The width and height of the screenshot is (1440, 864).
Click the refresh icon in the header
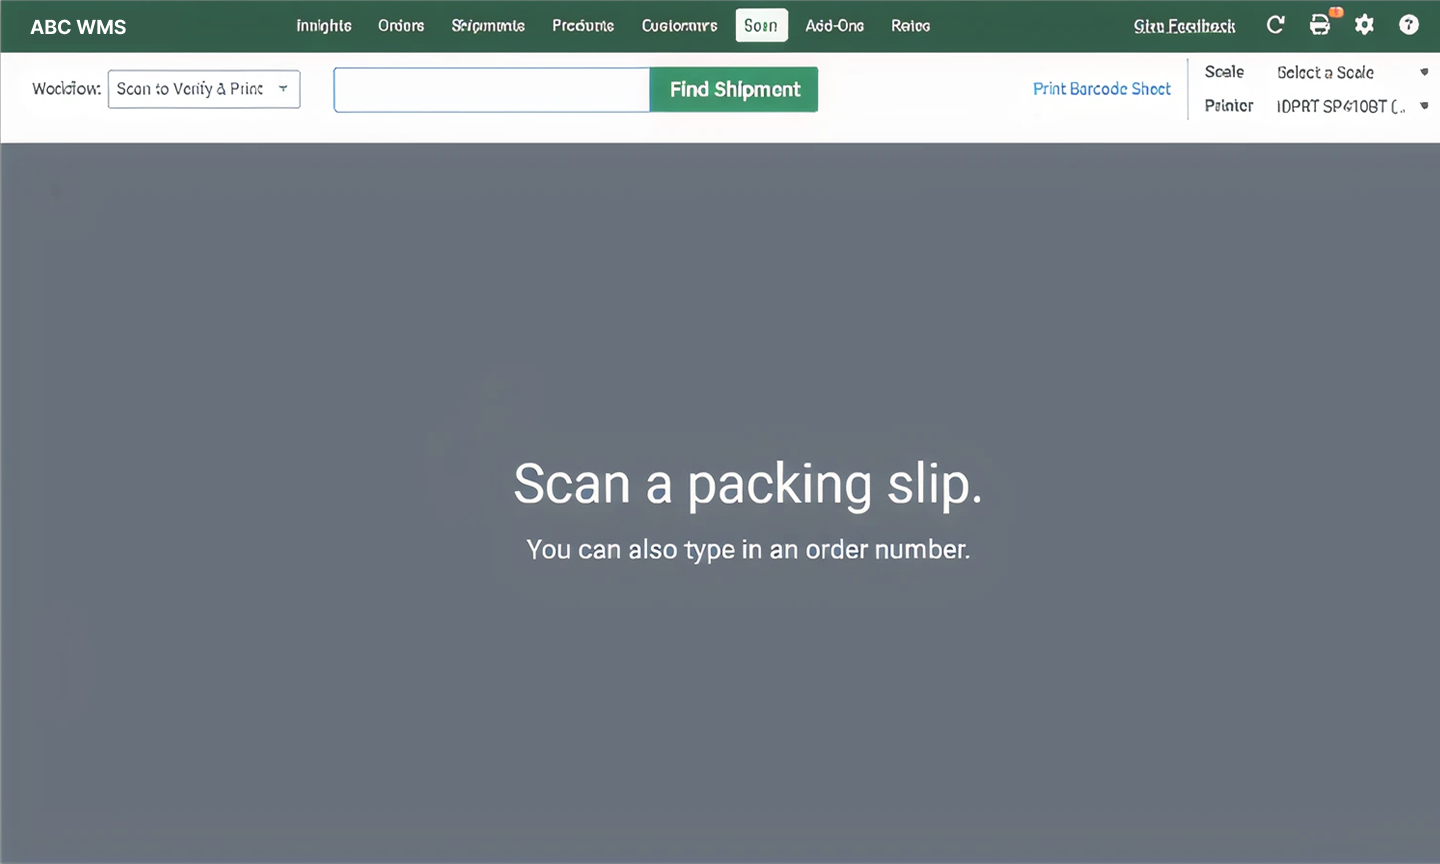point(1275,25)
